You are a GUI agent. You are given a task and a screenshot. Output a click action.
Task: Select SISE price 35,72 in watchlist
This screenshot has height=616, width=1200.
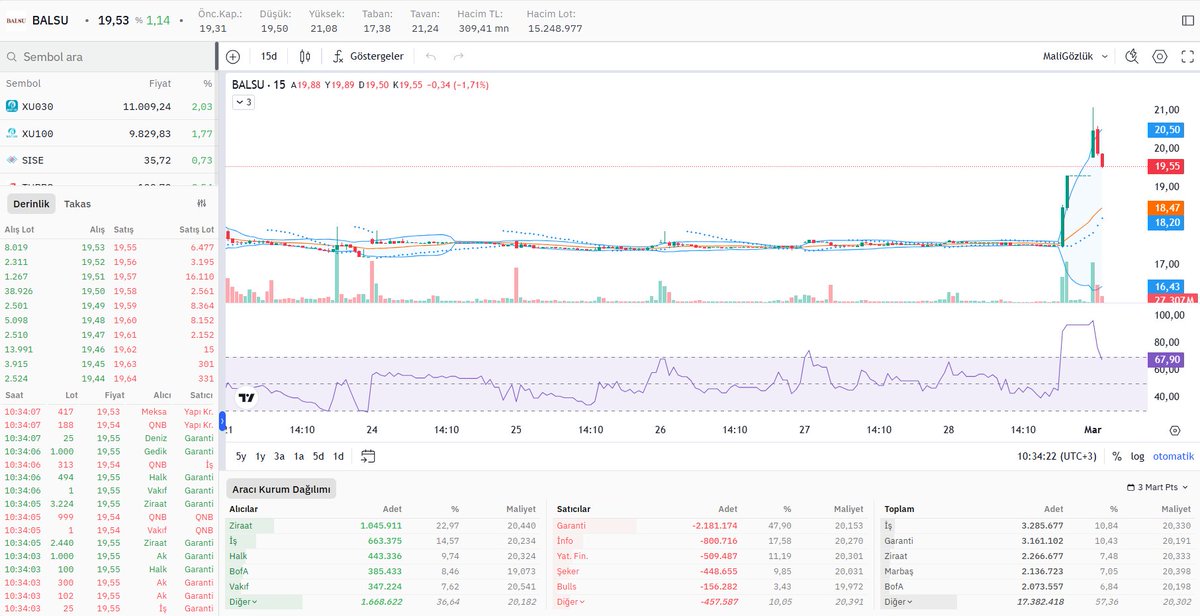(157, 160)
